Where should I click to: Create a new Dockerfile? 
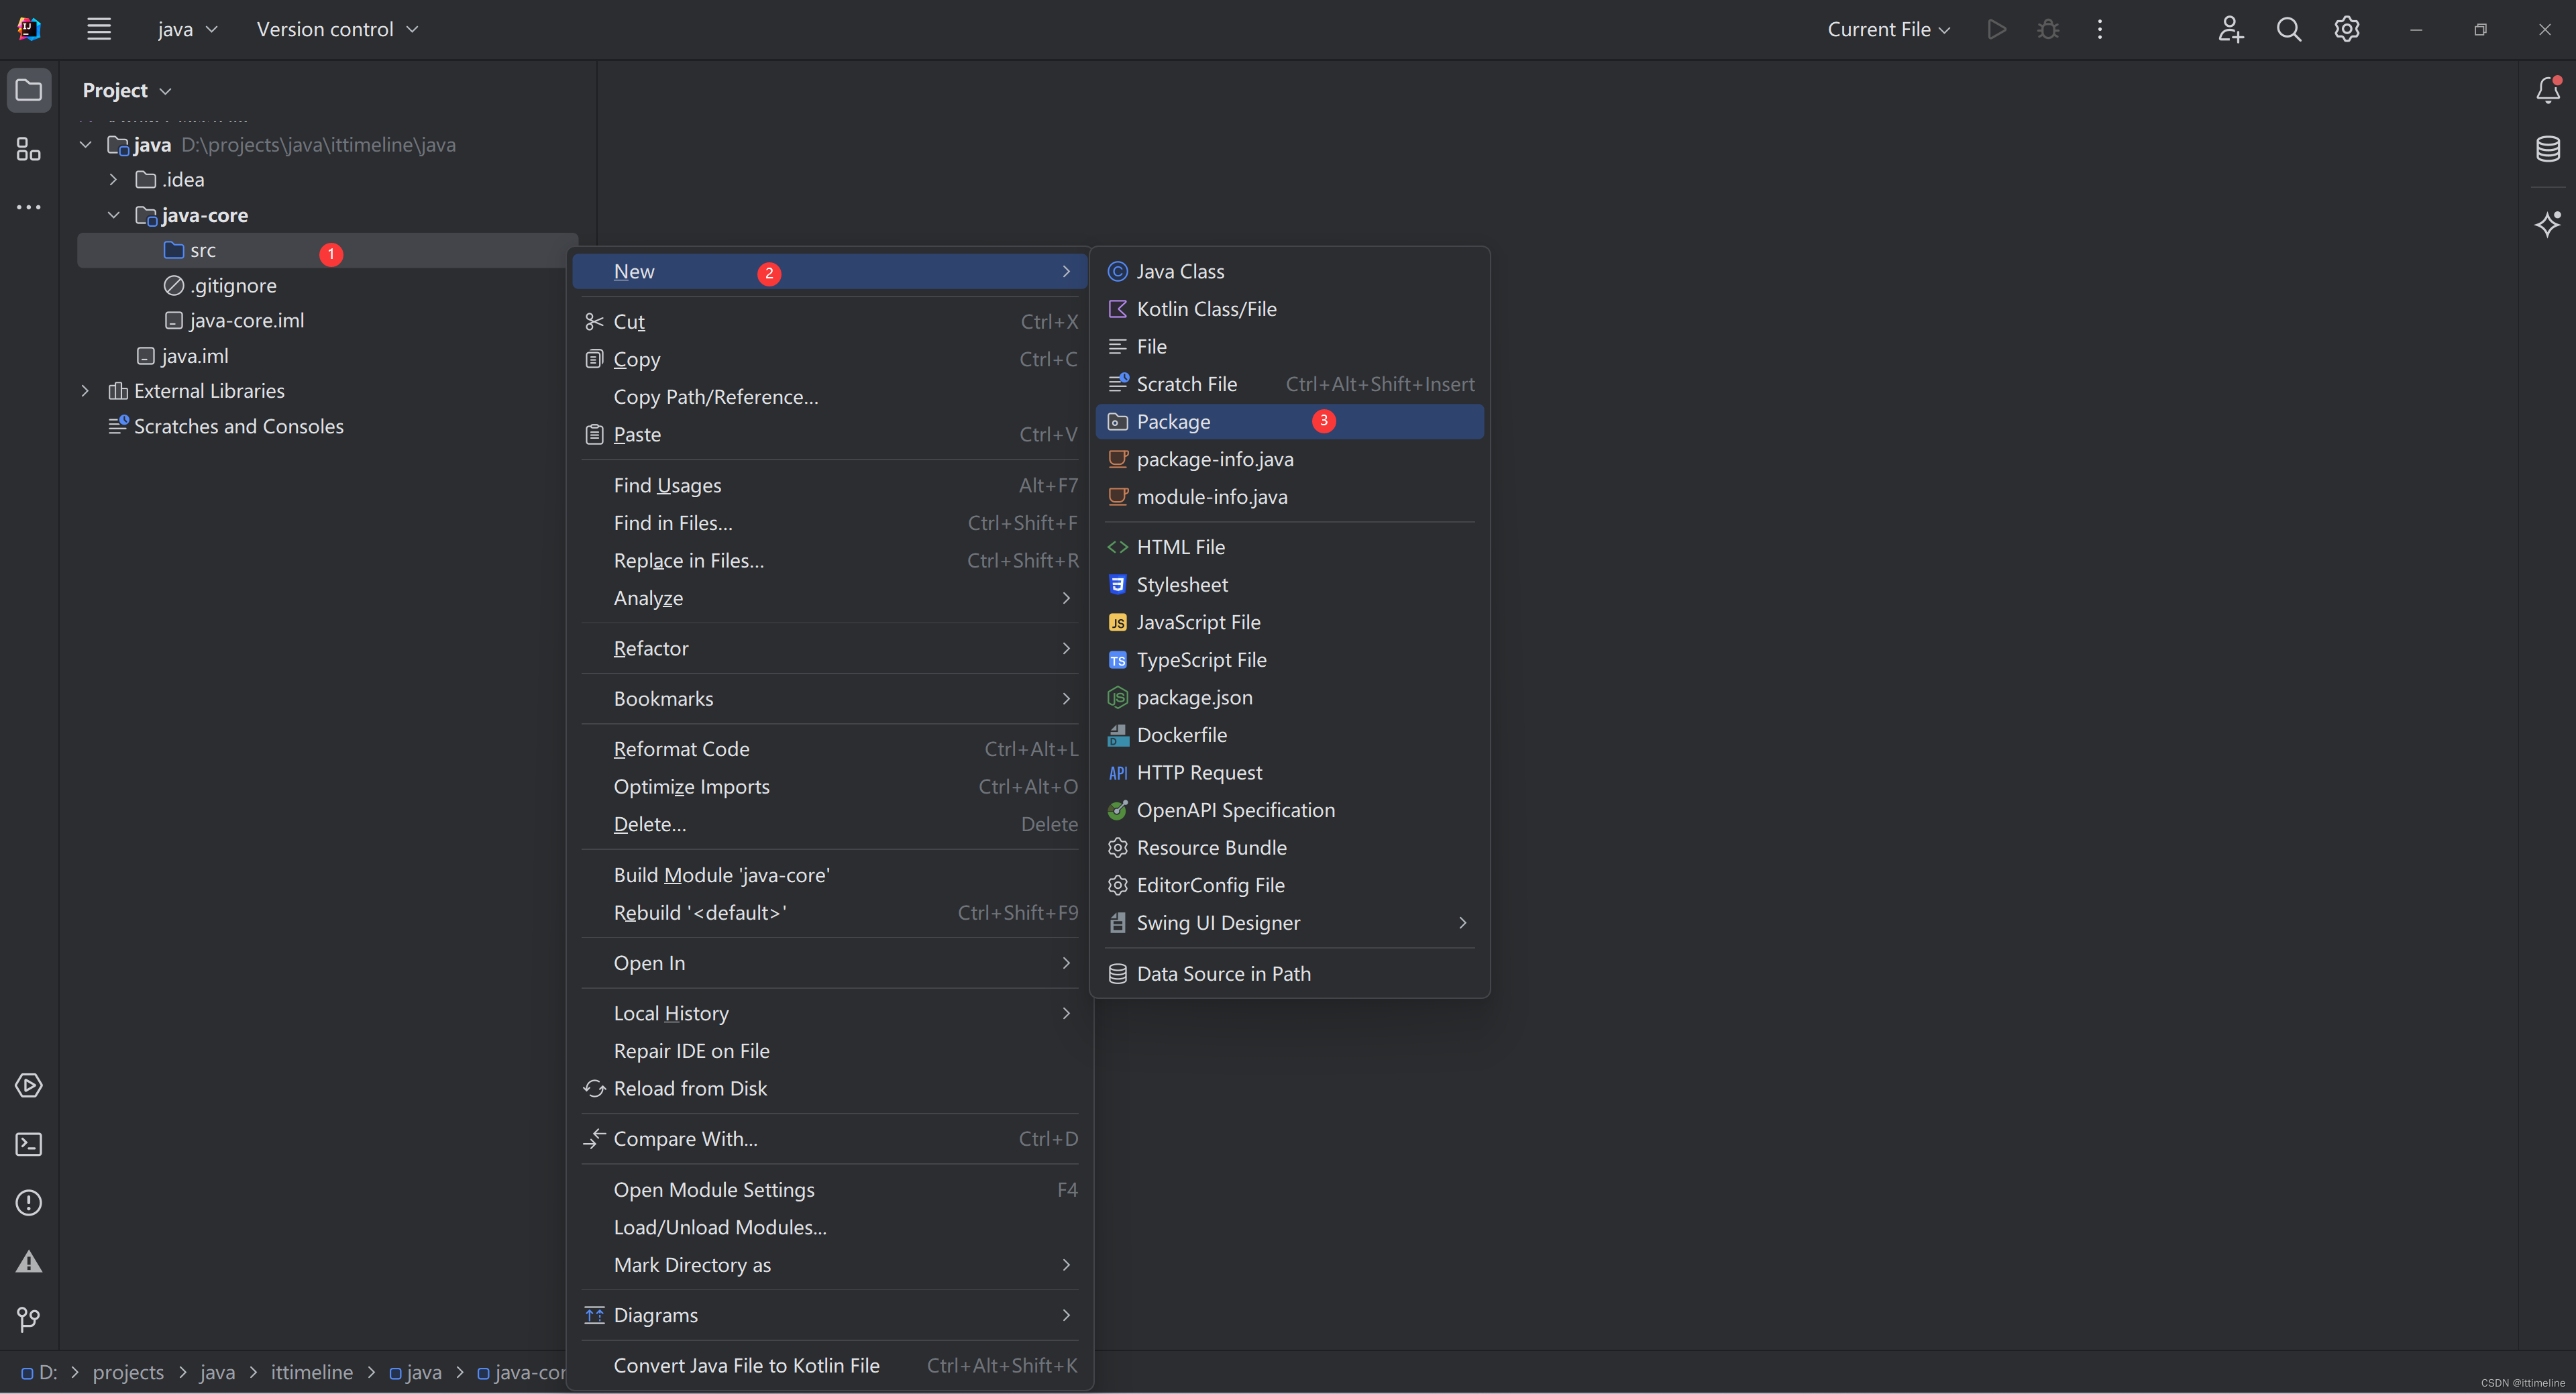pos(1290,735)
